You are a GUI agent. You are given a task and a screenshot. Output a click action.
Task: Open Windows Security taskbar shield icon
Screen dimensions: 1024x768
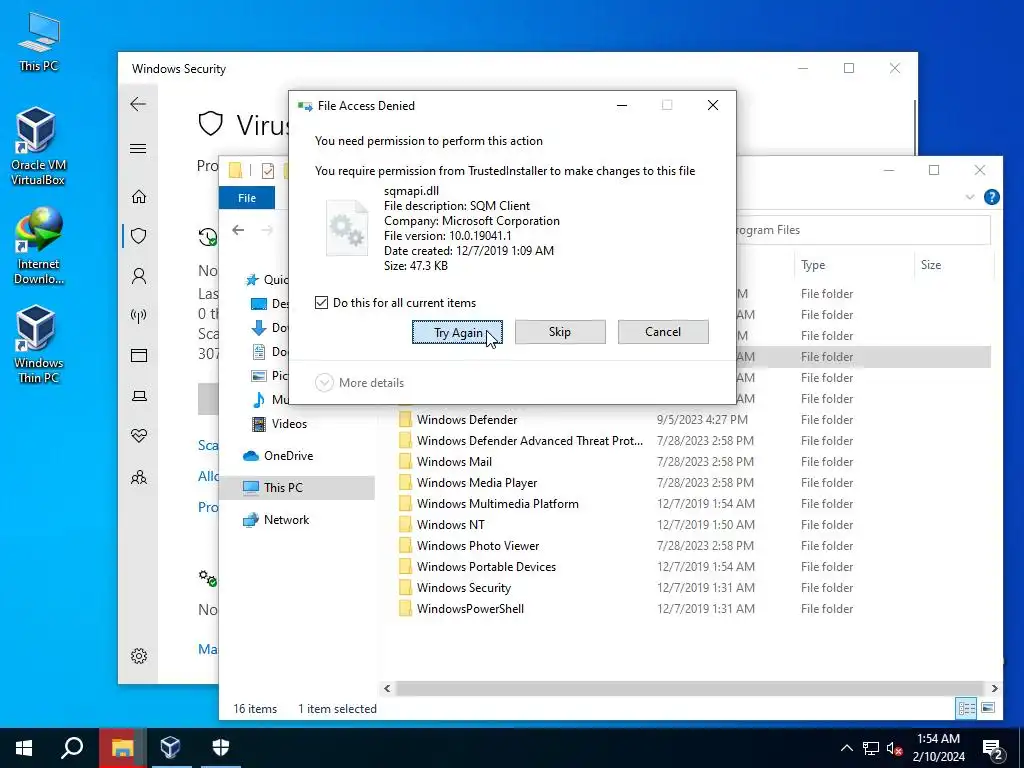tap(221, 748)
